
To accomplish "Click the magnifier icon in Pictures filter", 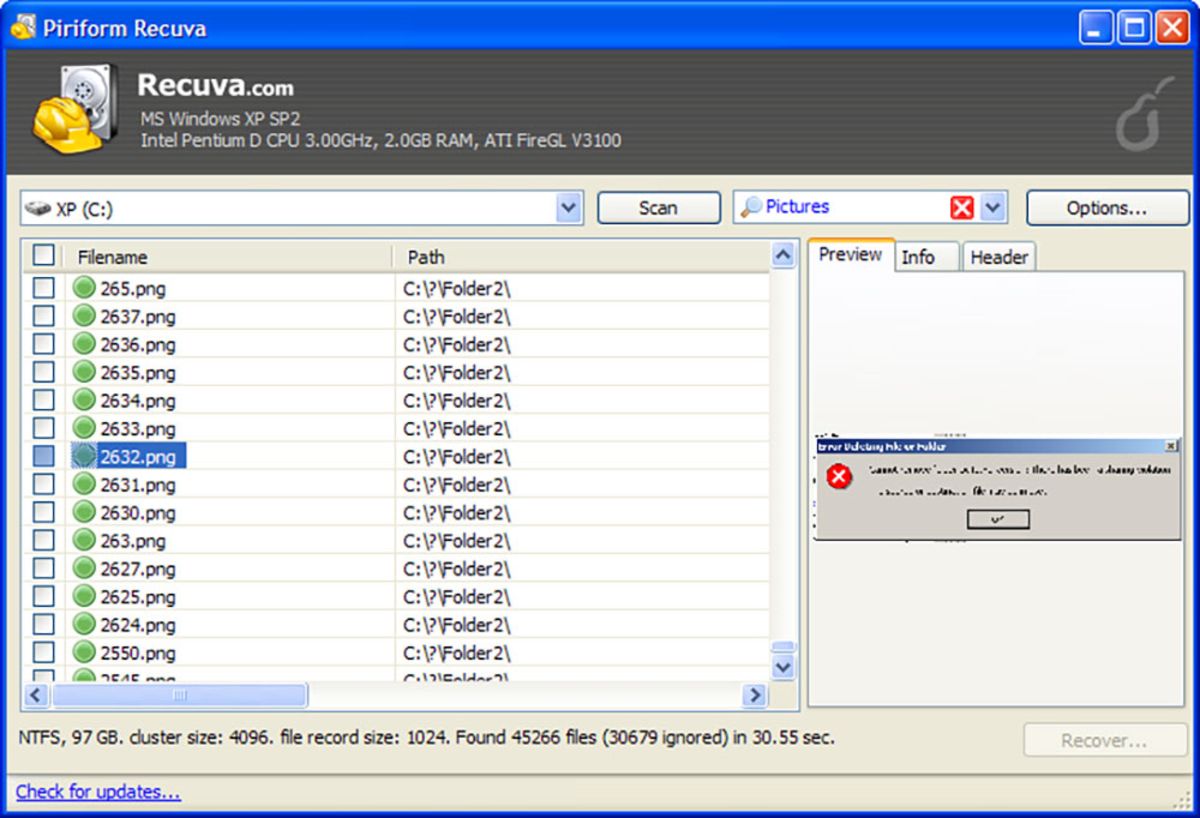I will [751, 207].
